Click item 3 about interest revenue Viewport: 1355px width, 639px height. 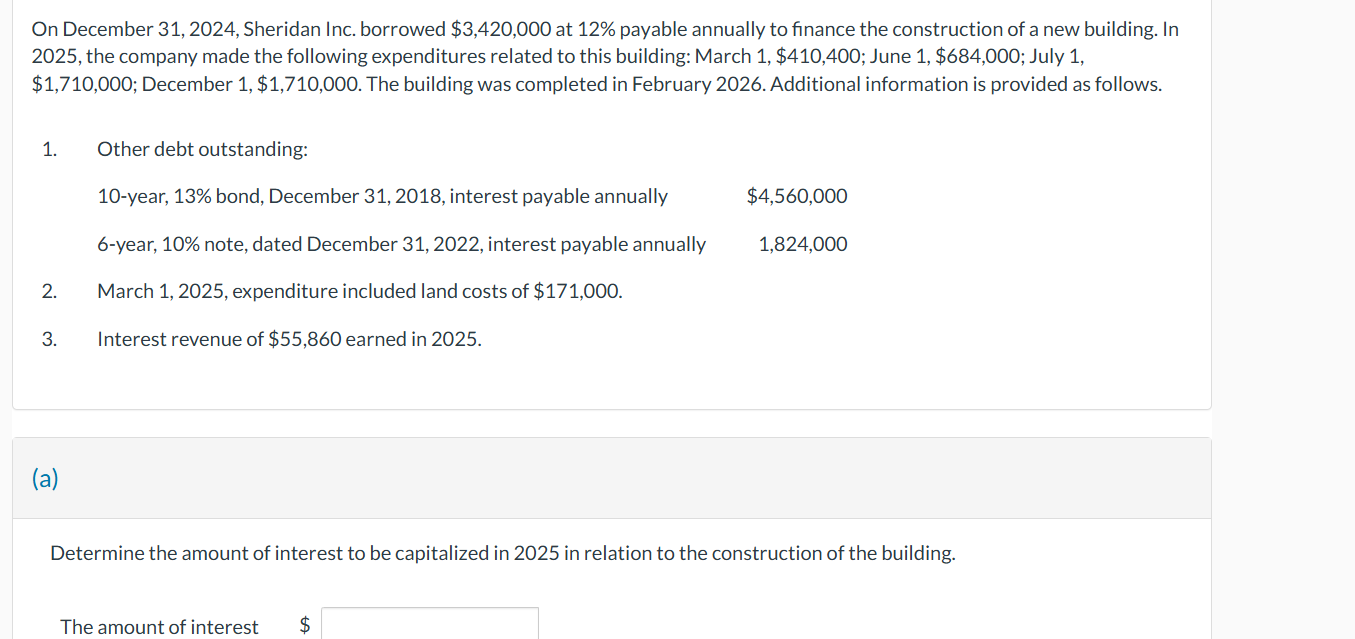[288, 338]
